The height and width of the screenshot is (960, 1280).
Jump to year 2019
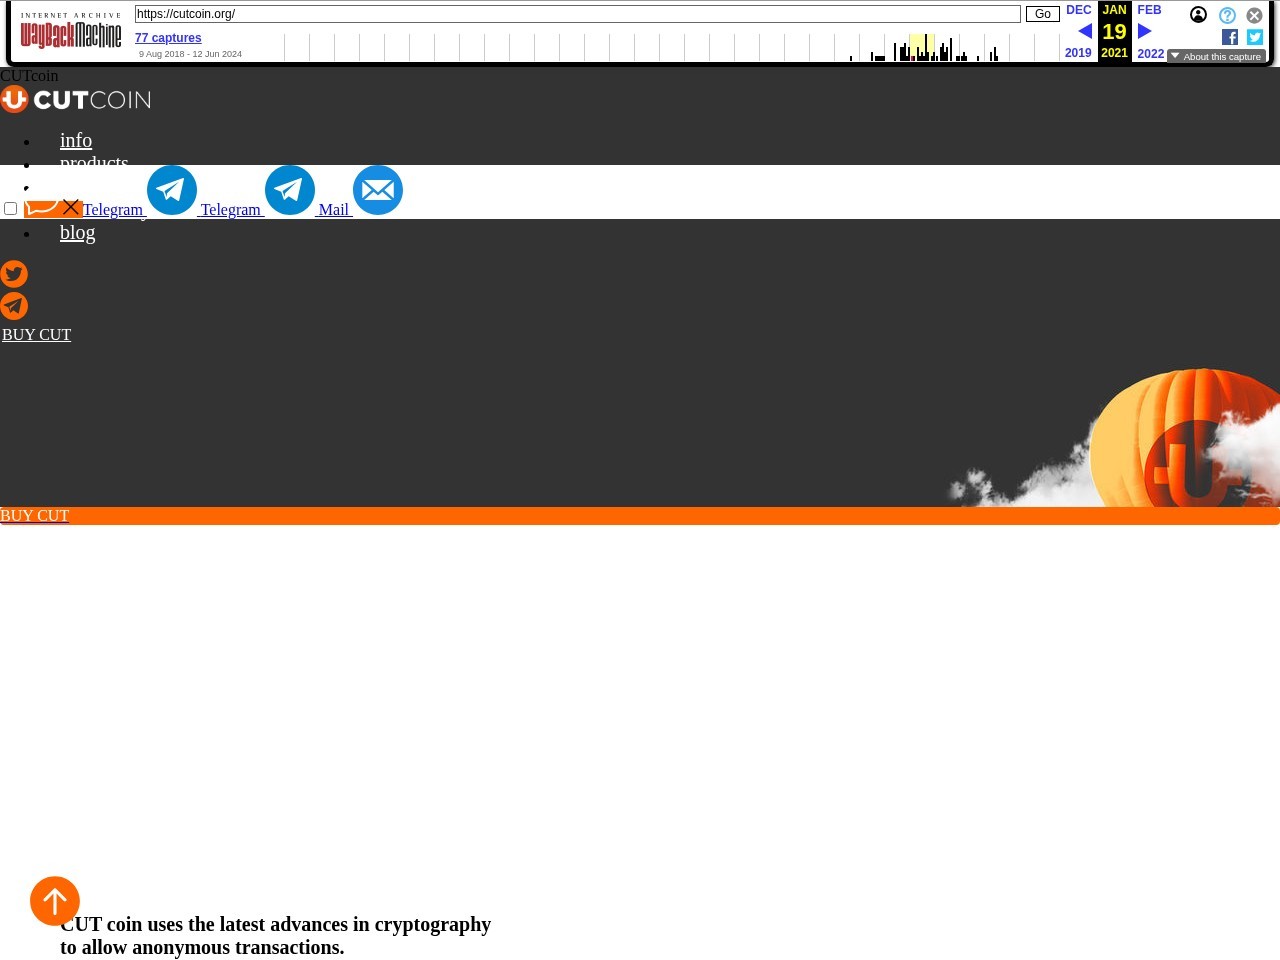click(x=1078, y=53)
